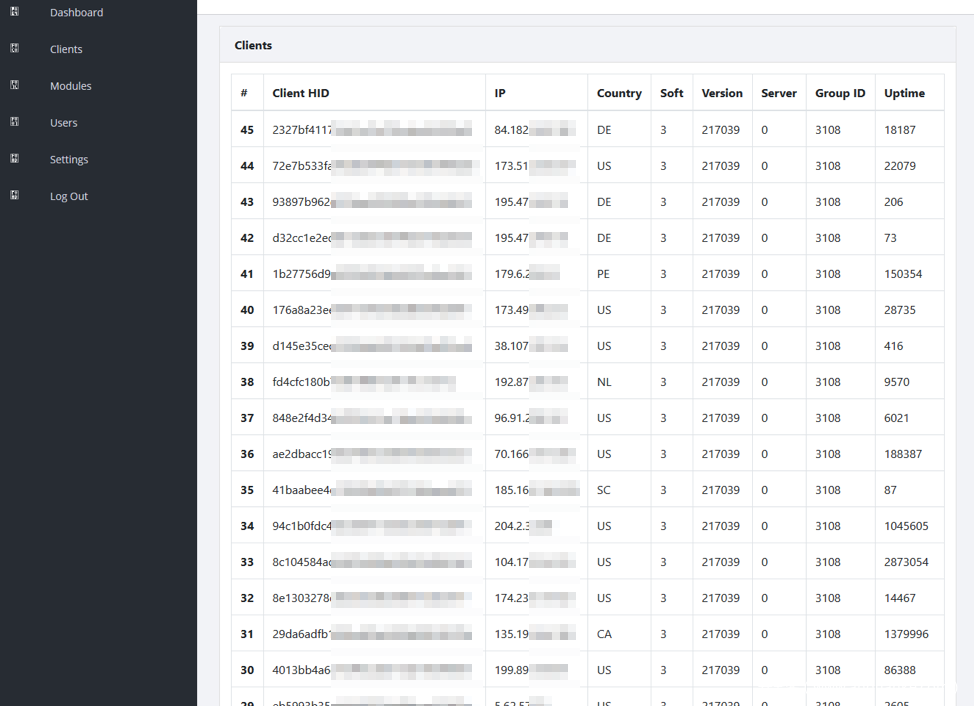The image size is (974, 706).
Task: Click the Uptime column header
Action: pos(904,93)
